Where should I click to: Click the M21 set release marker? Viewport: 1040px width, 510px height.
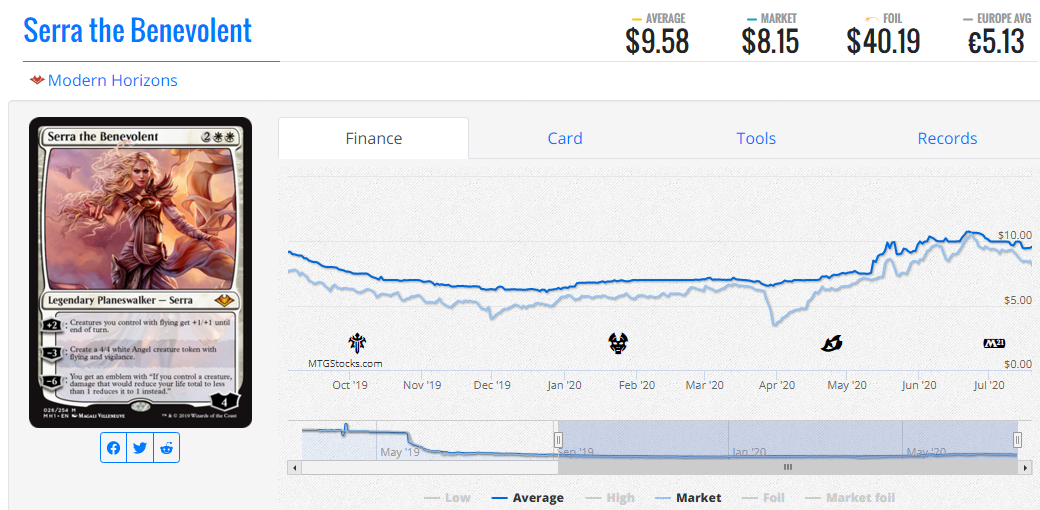994,344
